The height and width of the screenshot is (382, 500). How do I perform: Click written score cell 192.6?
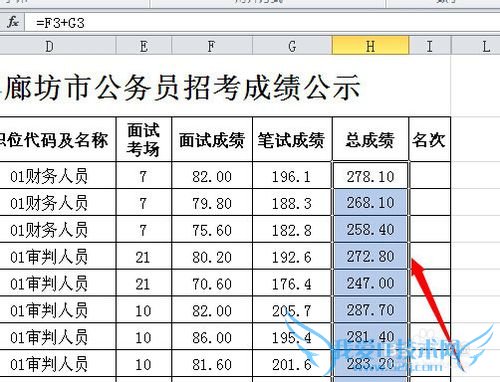tap(292, 256)
